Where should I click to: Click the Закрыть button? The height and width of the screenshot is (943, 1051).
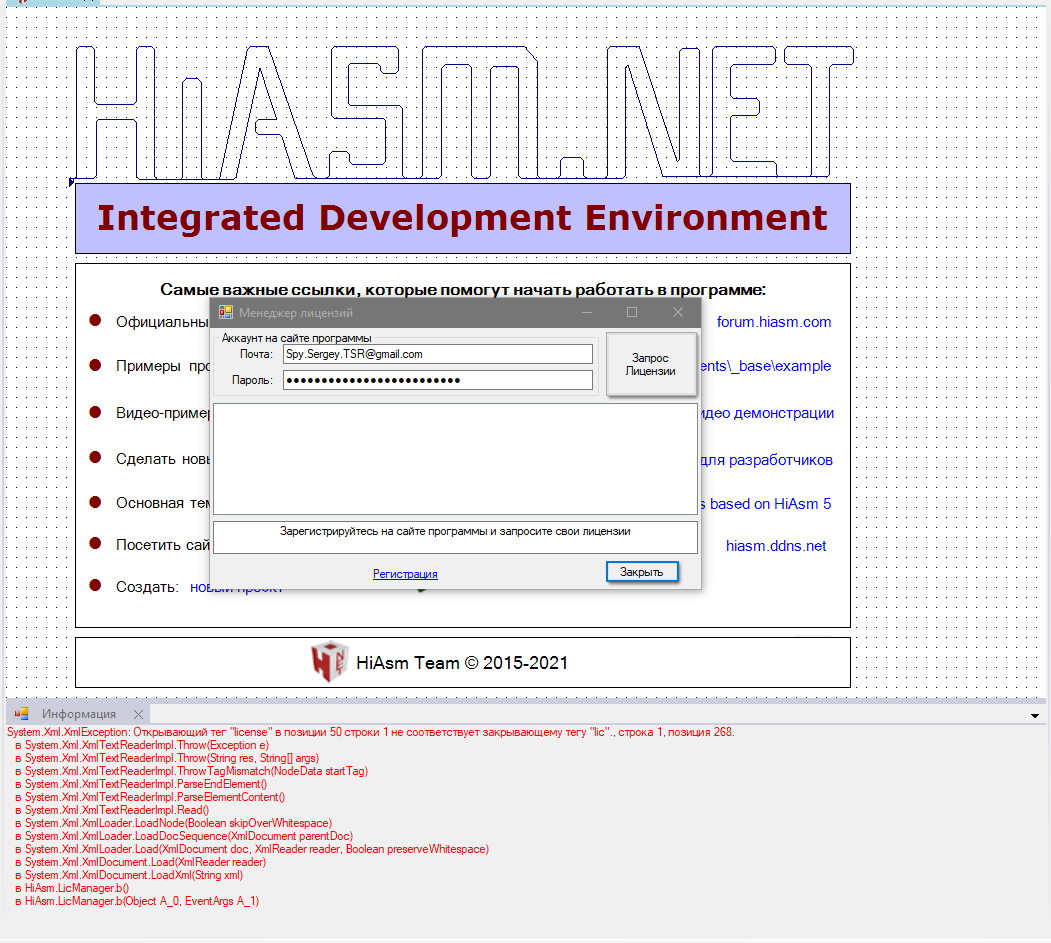[x=642, y=572]
